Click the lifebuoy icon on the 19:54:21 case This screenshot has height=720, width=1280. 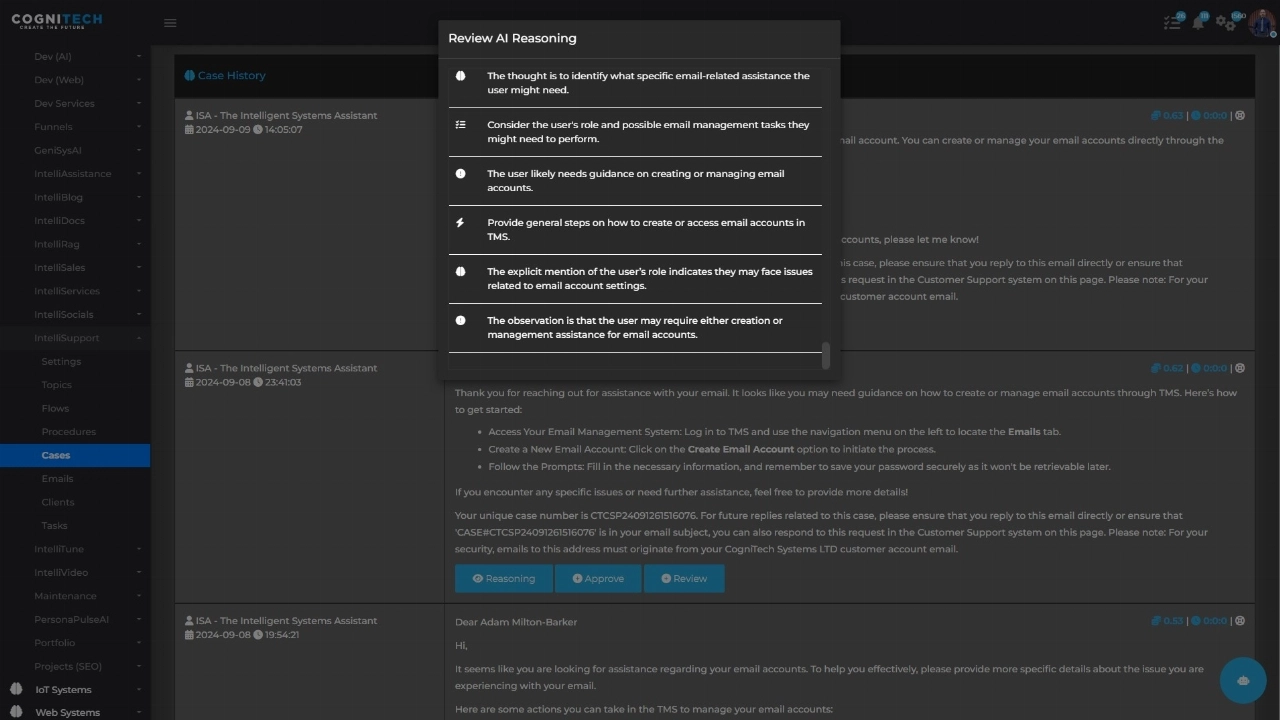[1240, 621]
